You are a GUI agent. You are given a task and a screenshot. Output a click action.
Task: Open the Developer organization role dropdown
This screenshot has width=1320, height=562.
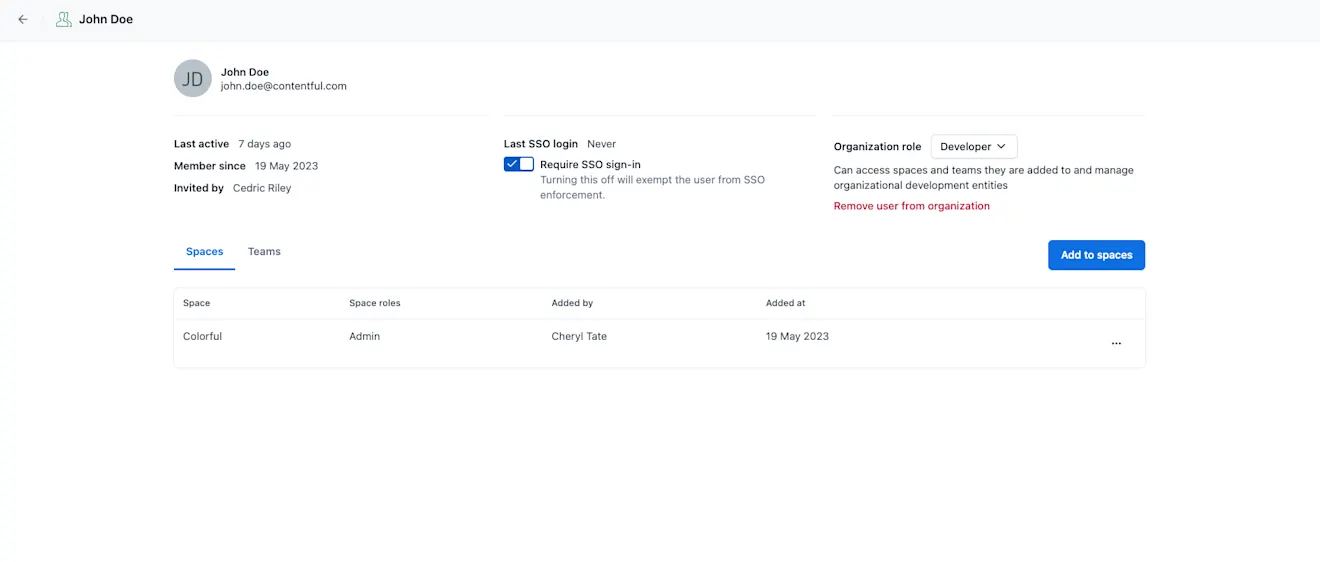(974, 146)
